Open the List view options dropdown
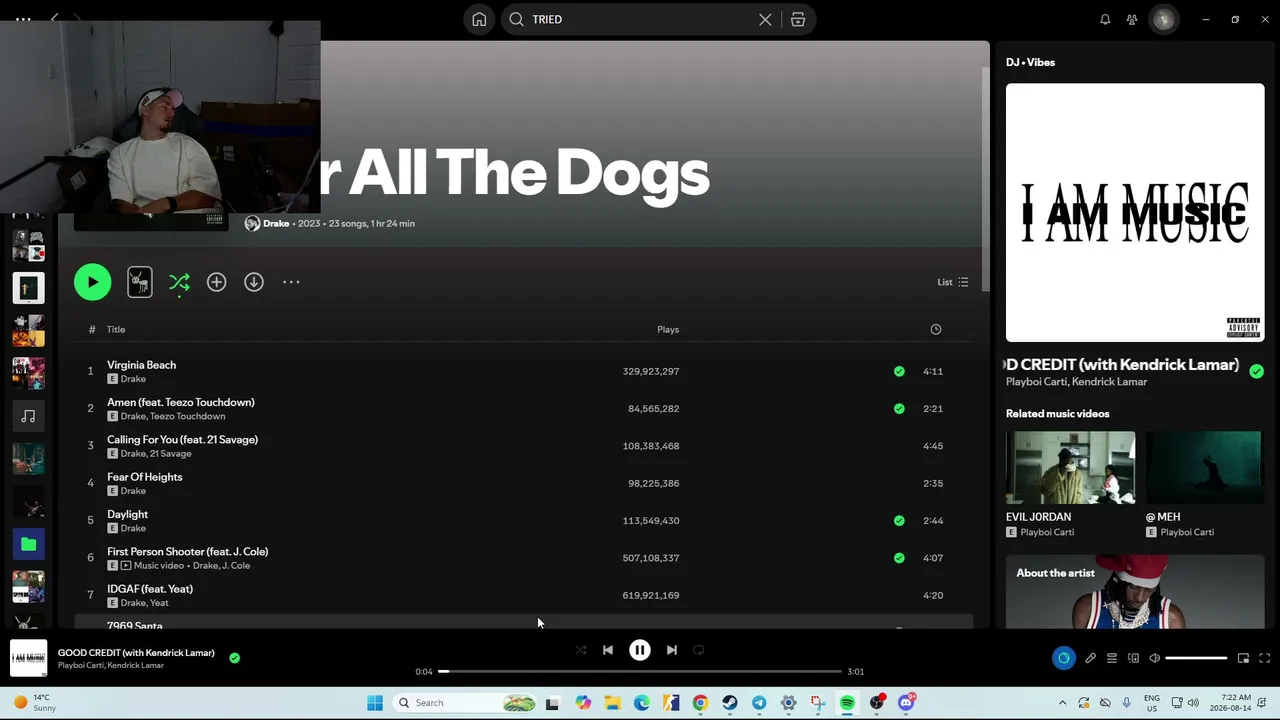Image resolution: width=1280 pixels, height=720 pixels. pos(952,282)
